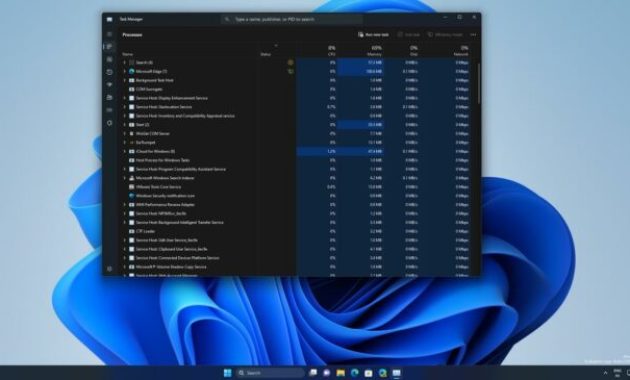Expand Service Host: Background Intelligent Transfer Service

125,222
